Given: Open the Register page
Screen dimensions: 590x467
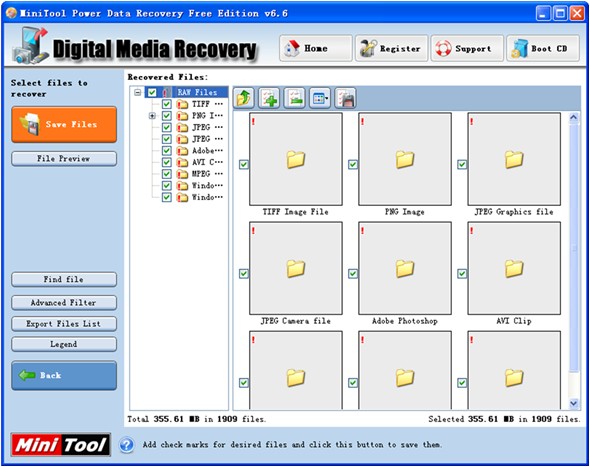Looking at the screenshot, I should click(391, 48).
